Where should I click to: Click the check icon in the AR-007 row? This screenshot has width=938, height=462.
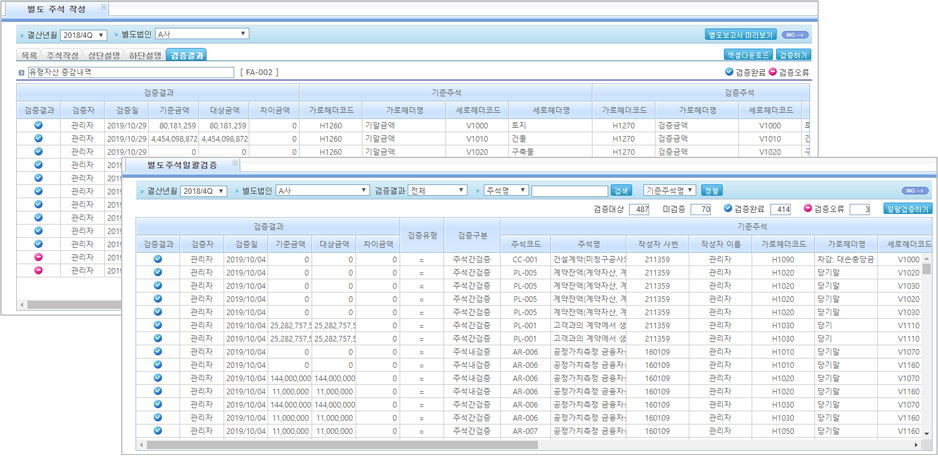pyautogui.click(x=158, y=430)
